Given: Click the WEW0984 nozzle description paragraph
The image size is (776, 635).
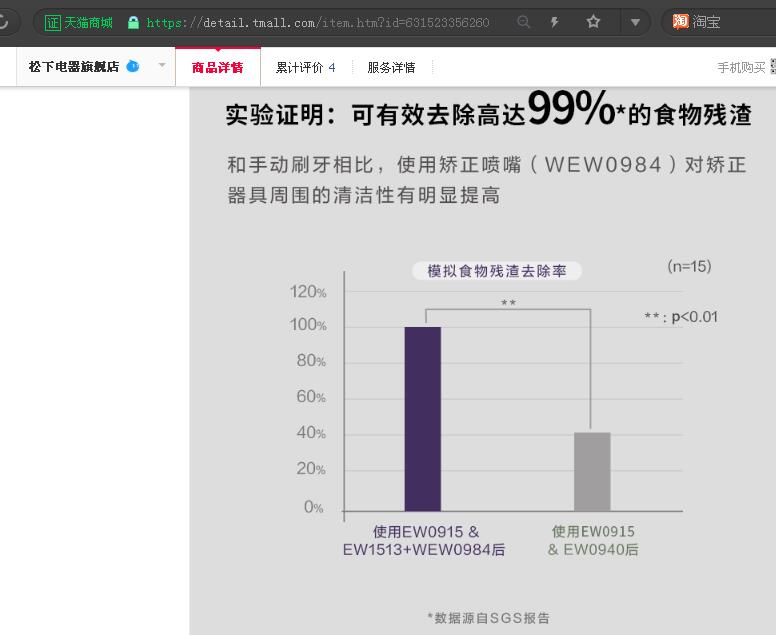Looking at the screenshot, I should point(486,180).
